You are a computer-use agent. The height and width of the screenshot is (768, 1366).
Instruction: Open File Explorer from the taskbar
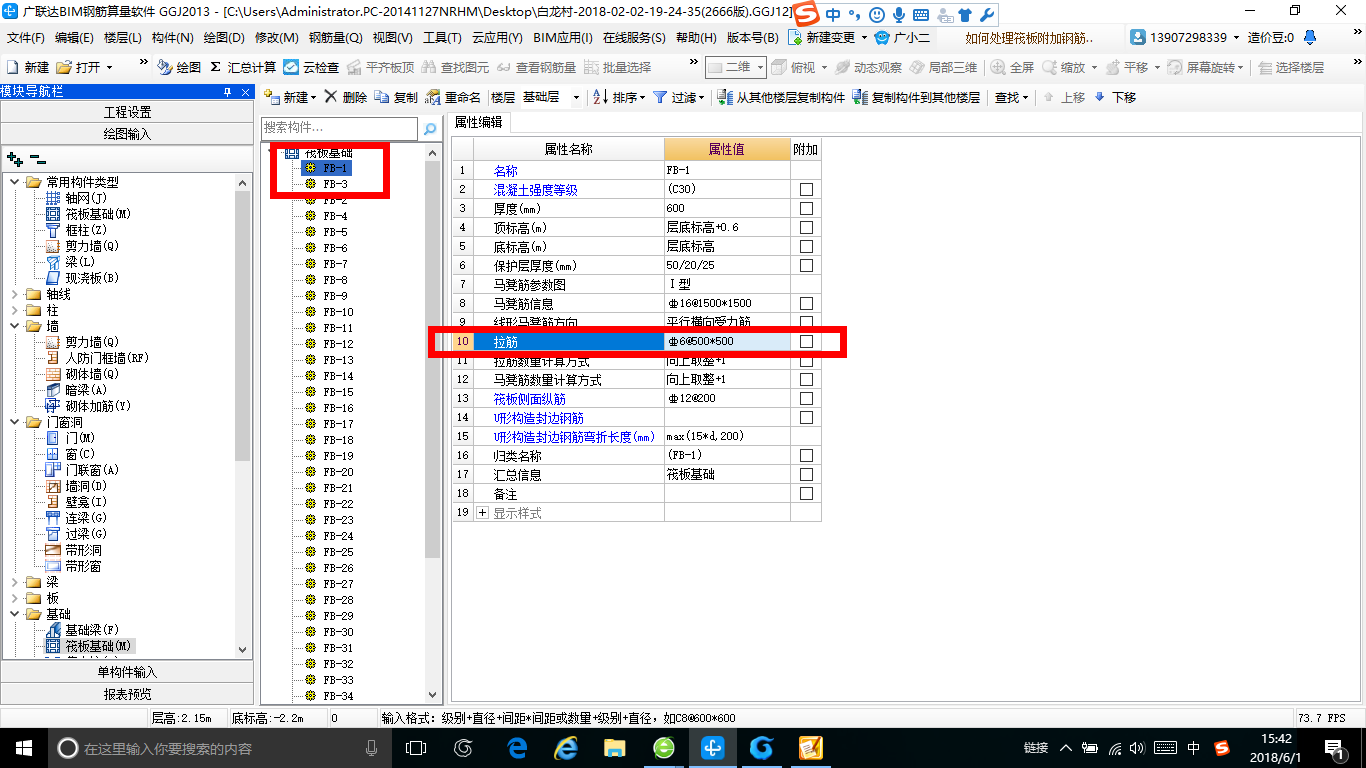[614, 747]
